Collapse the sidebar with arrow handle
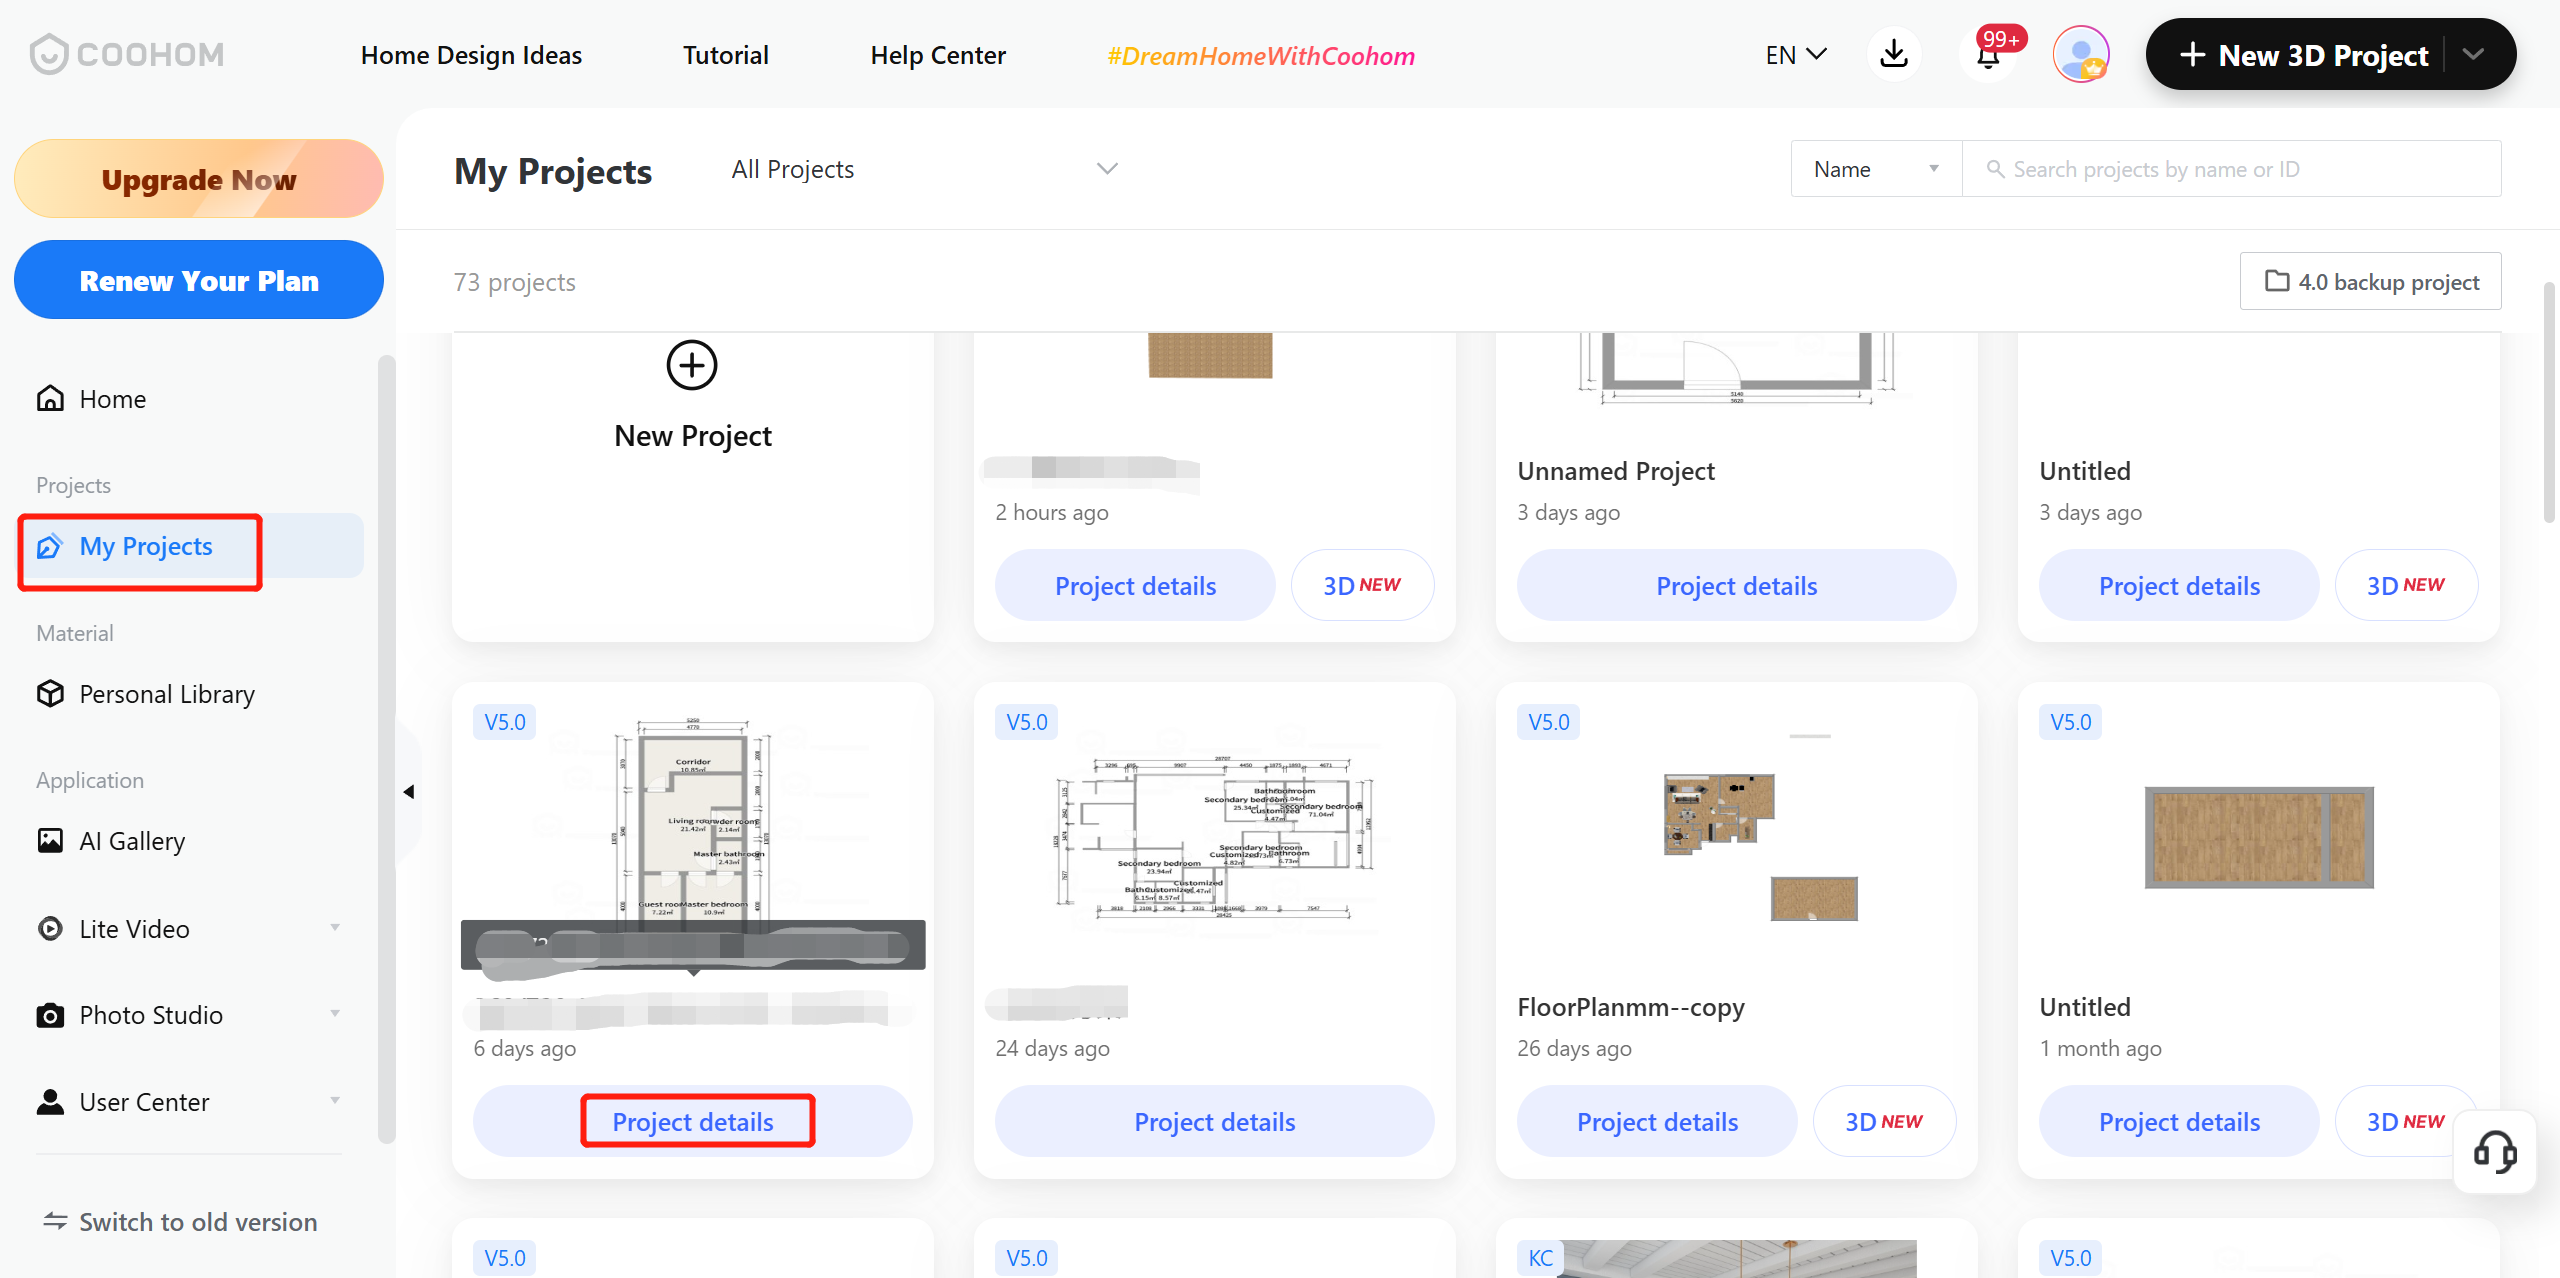Screen dimensions: 2560x1278 click(409, 792)
